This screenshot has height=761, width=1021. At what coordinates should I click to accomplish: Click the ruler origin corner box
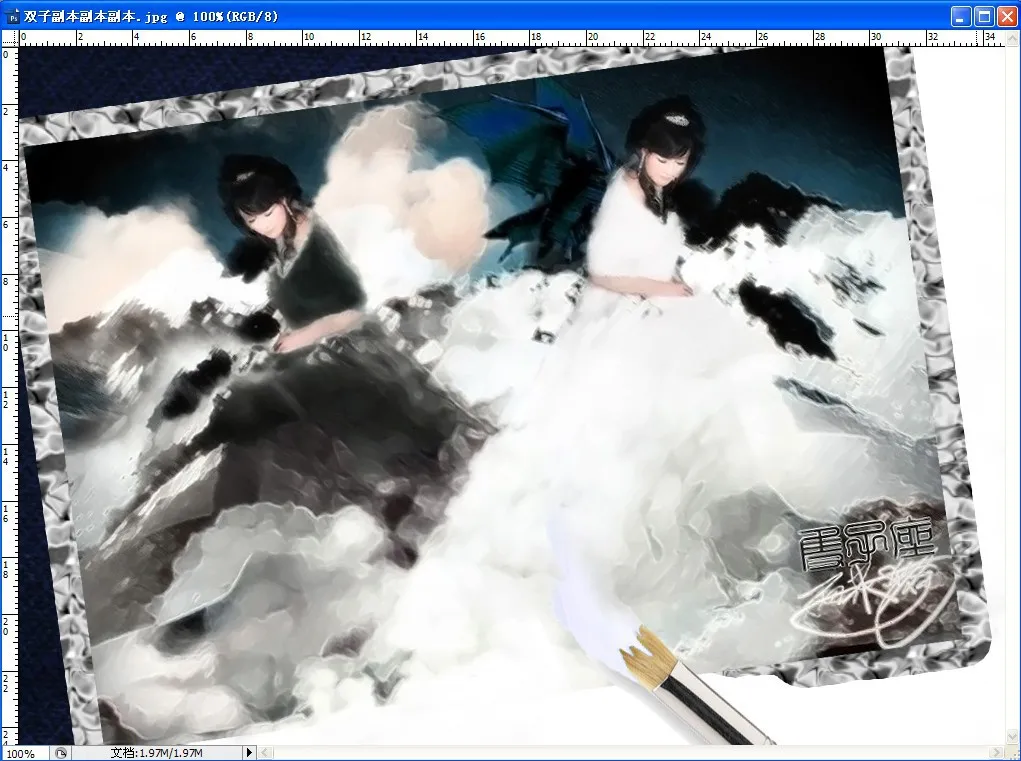point(9,38)
